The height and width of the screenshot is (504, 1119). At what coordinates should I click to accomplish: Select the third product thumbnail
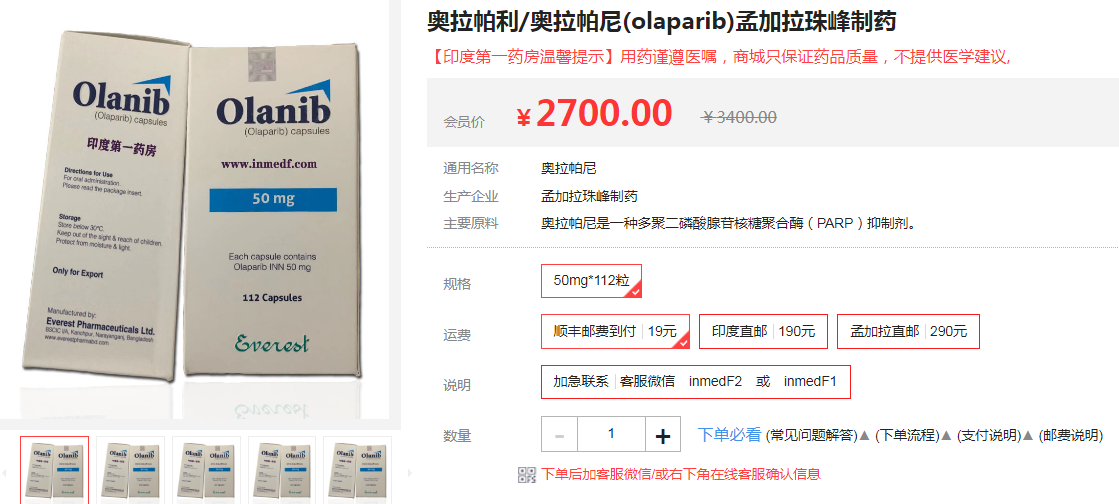click(x=206, y=470)
